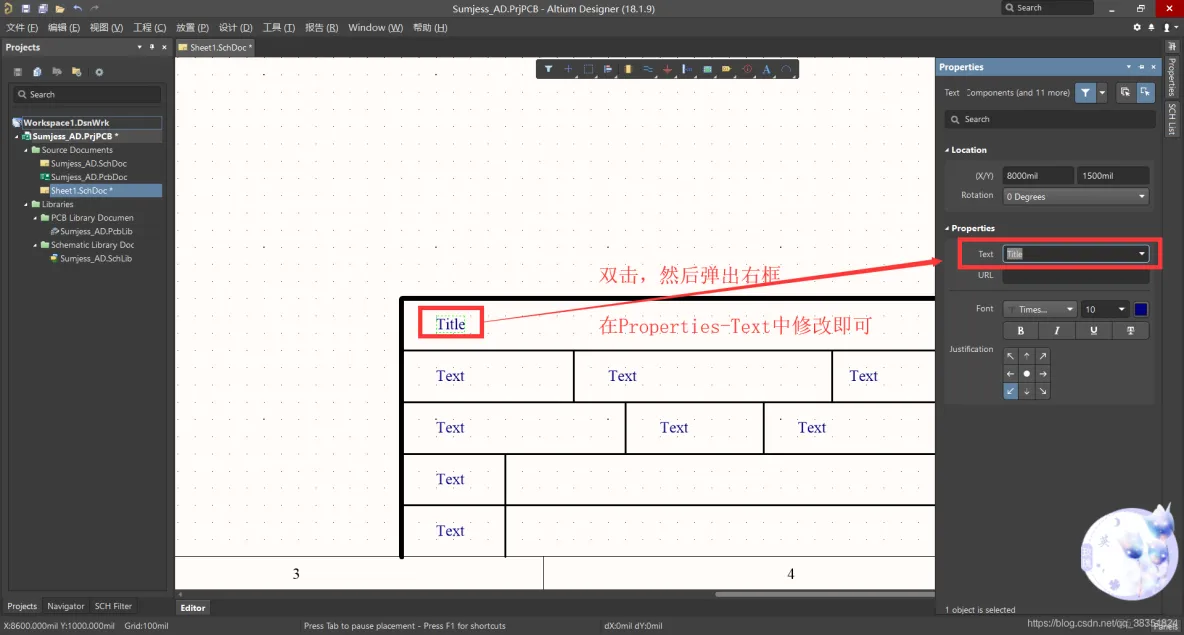Choose the dashed rectangle selection tool

tap(588, 69)
